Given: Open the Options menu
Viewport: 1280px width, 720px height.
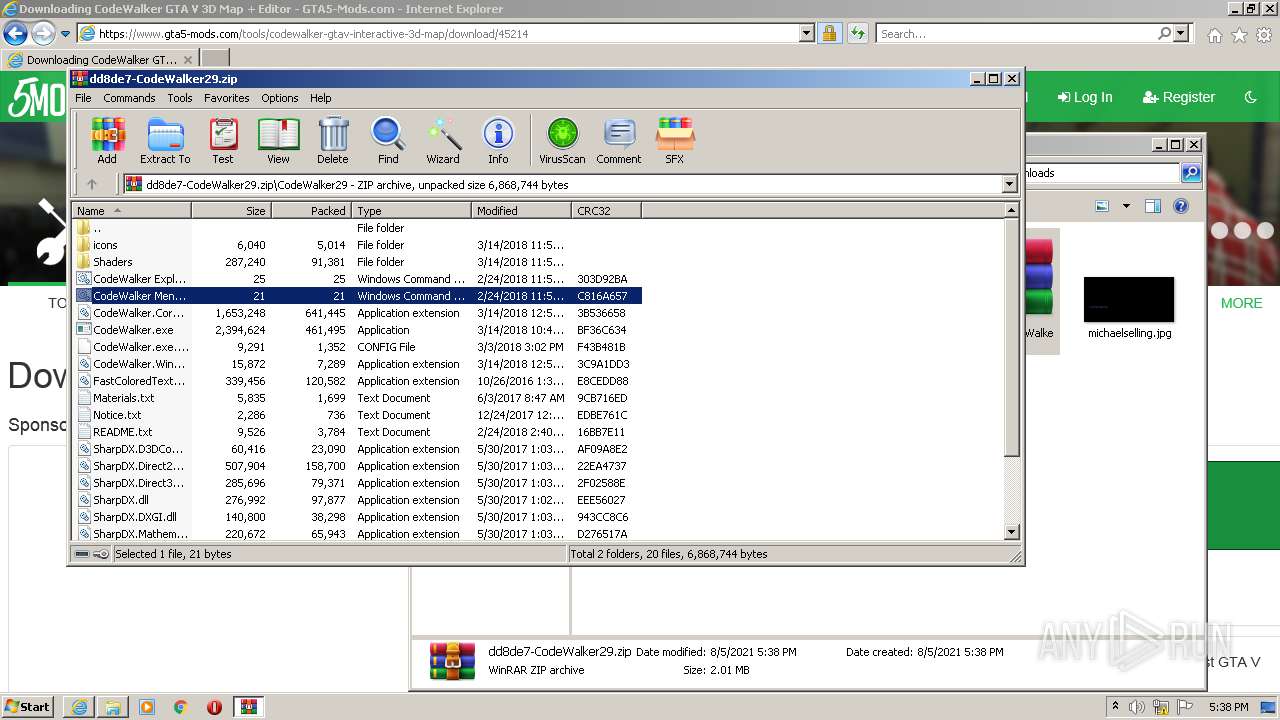Looking at the screenshot, I should 280,98.
